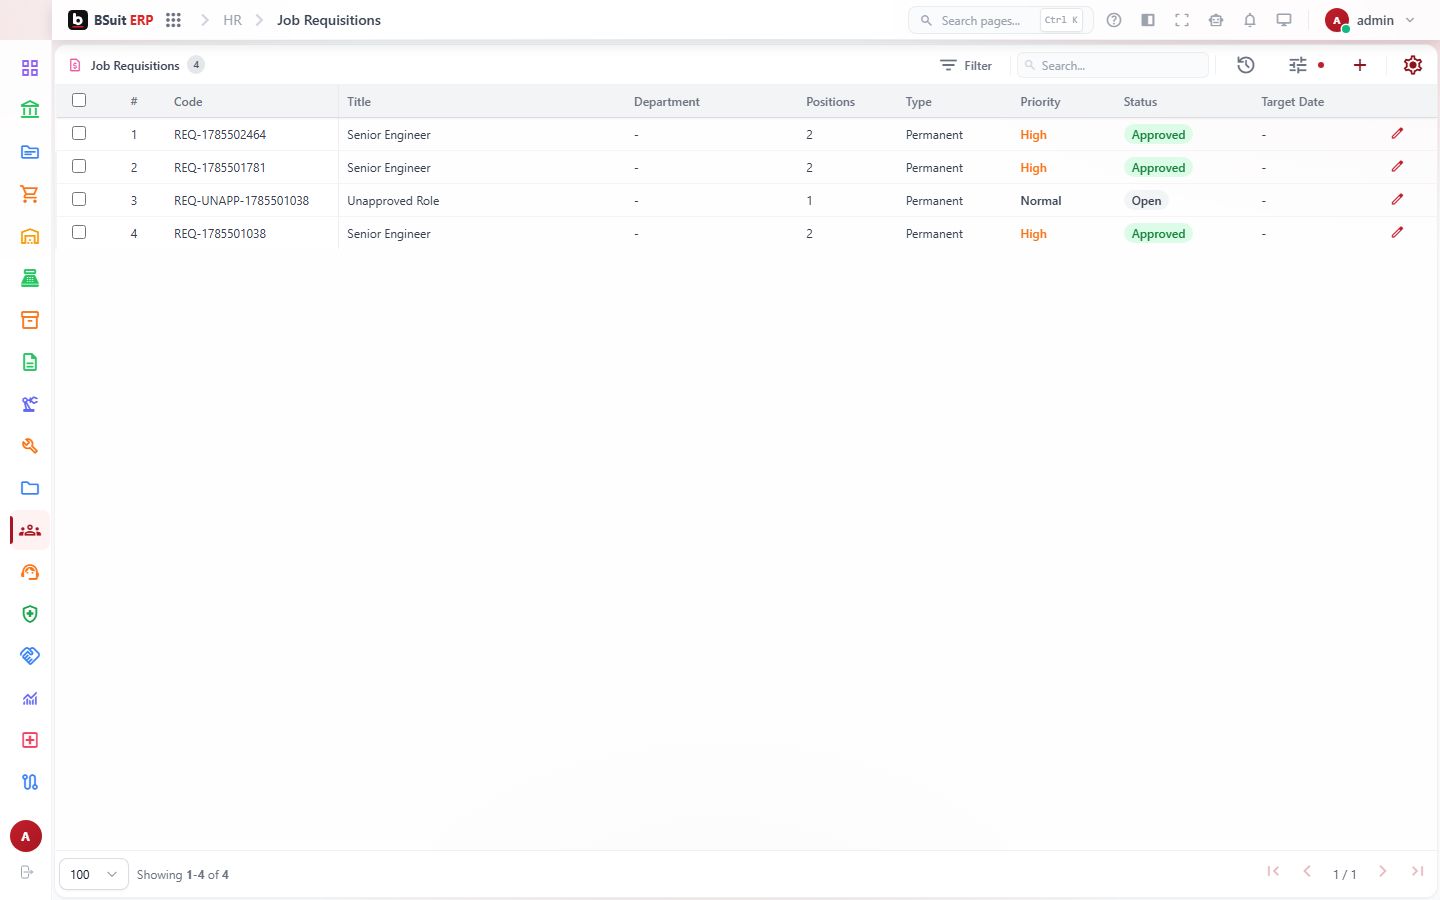
Task: Open the apps grid launcher next to BSuit ERP
Action: 173,20
